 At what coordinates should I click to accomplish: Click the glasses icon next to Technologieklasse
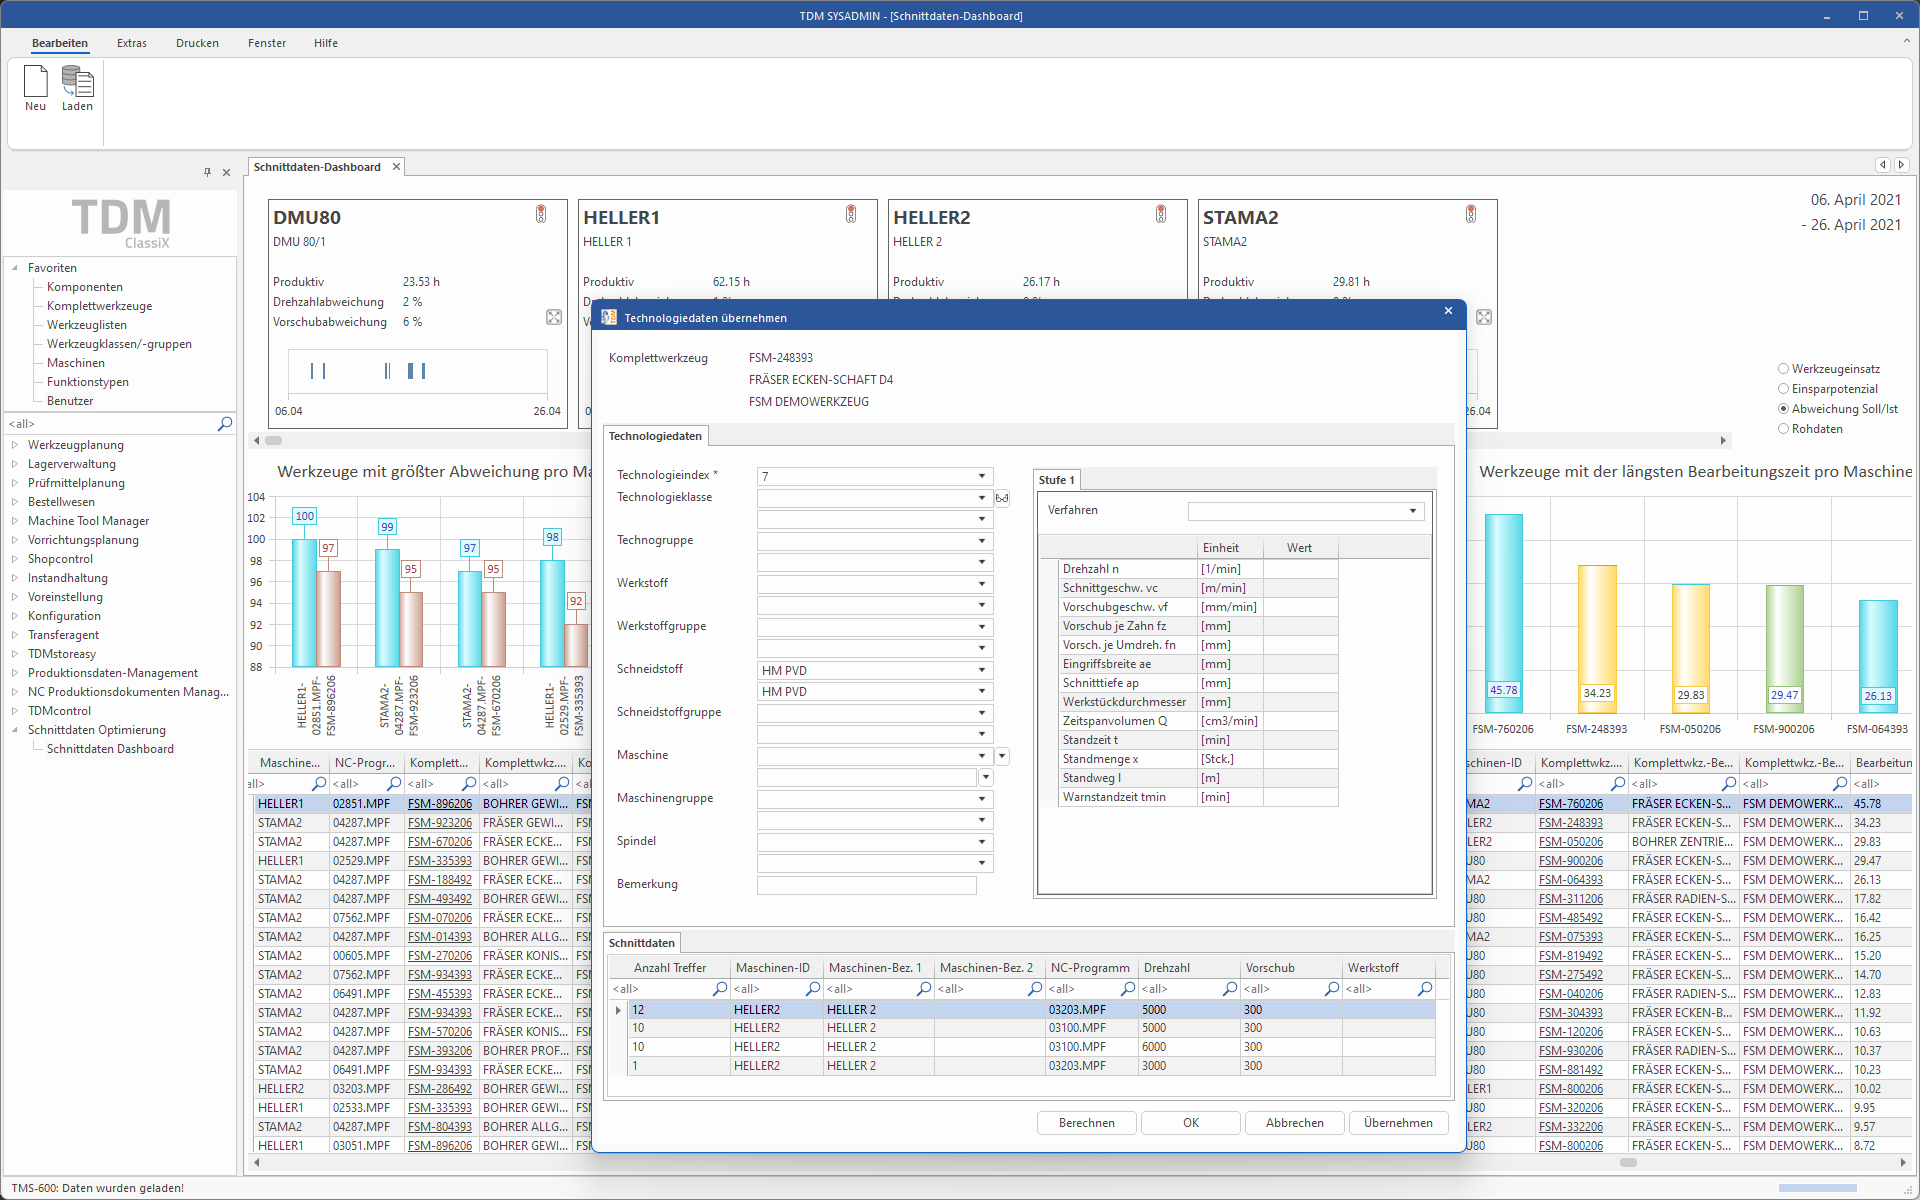click(1002, 498)
